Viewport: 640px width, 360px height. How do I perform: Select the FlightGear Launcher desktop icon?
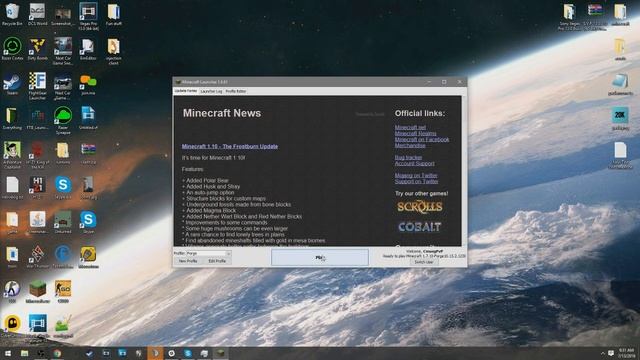point(38,86)
